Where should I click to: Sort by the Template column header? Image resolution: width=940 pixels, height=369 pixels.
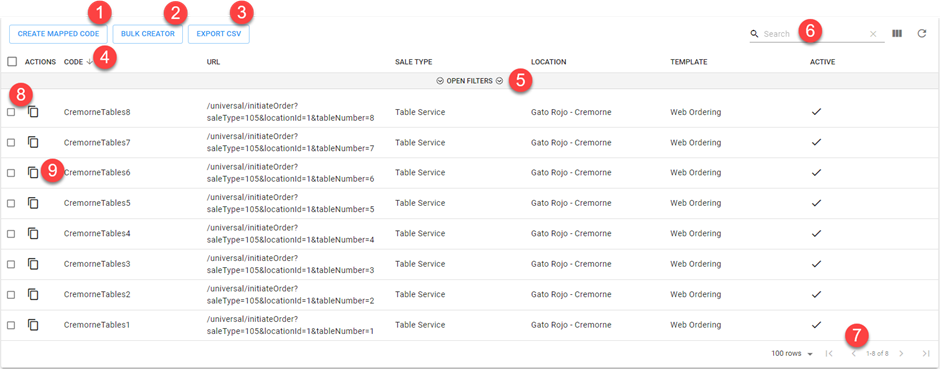point(689,62)
